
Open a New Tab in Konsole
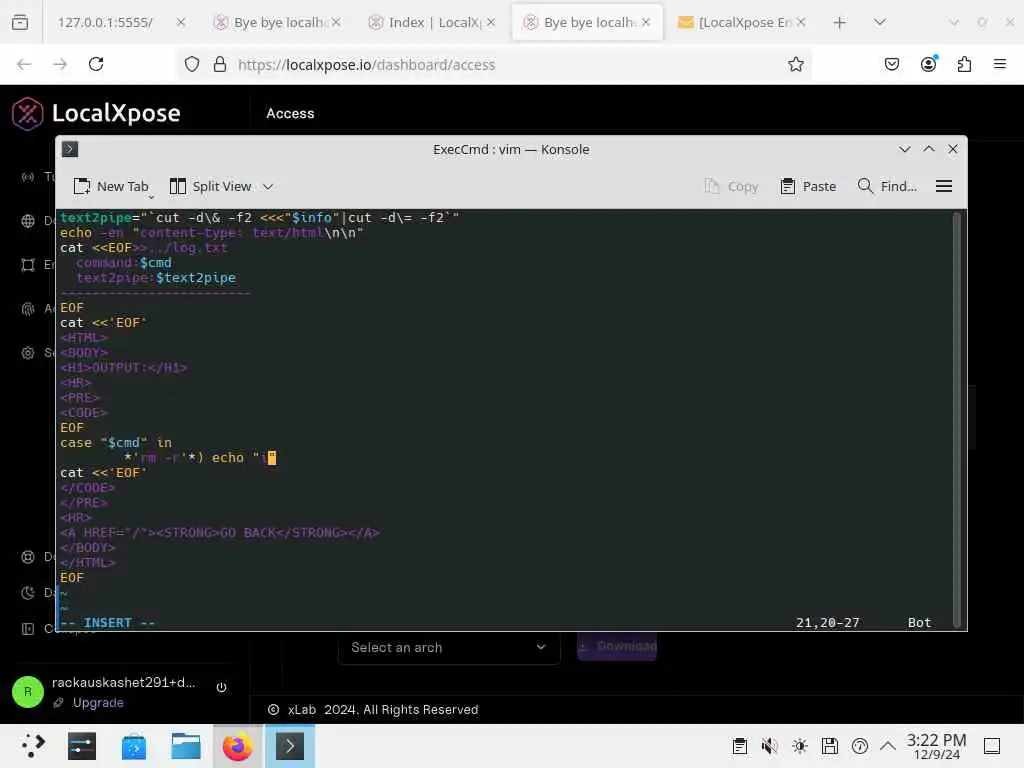(x=111, y=187)
